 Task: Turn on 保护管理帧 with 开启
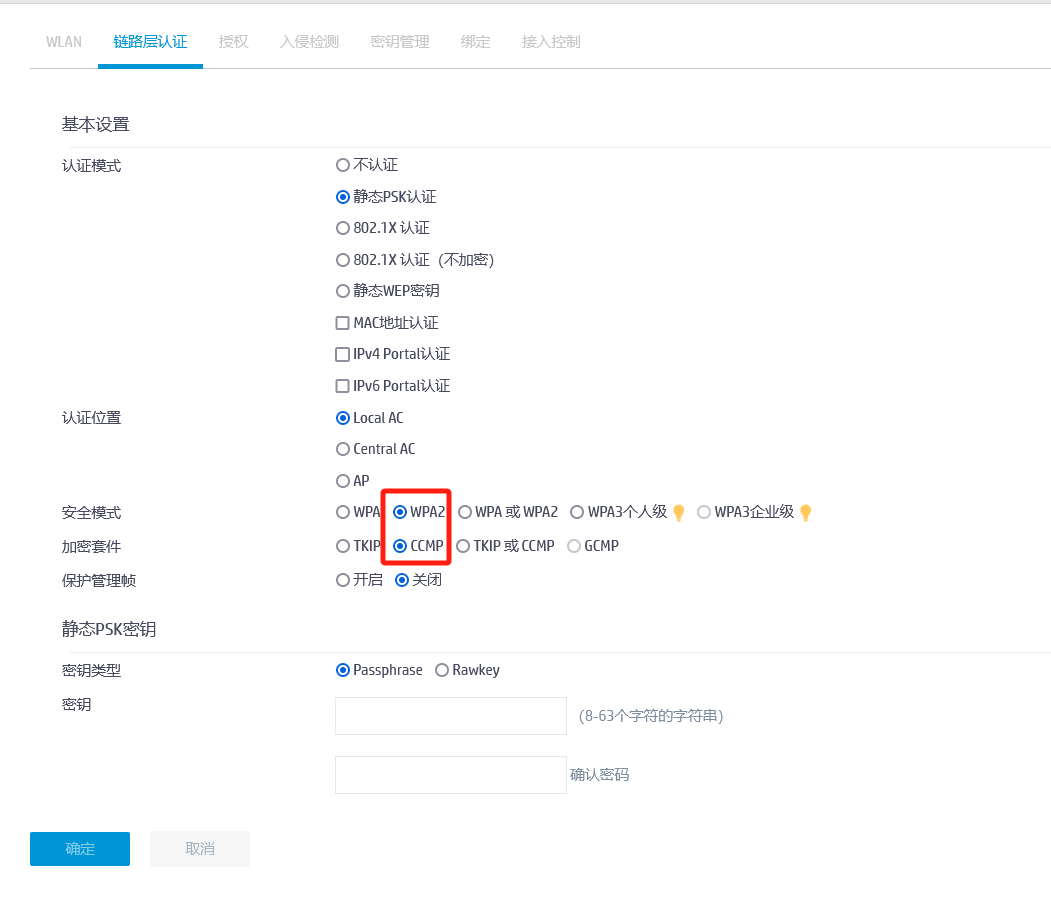343,580
